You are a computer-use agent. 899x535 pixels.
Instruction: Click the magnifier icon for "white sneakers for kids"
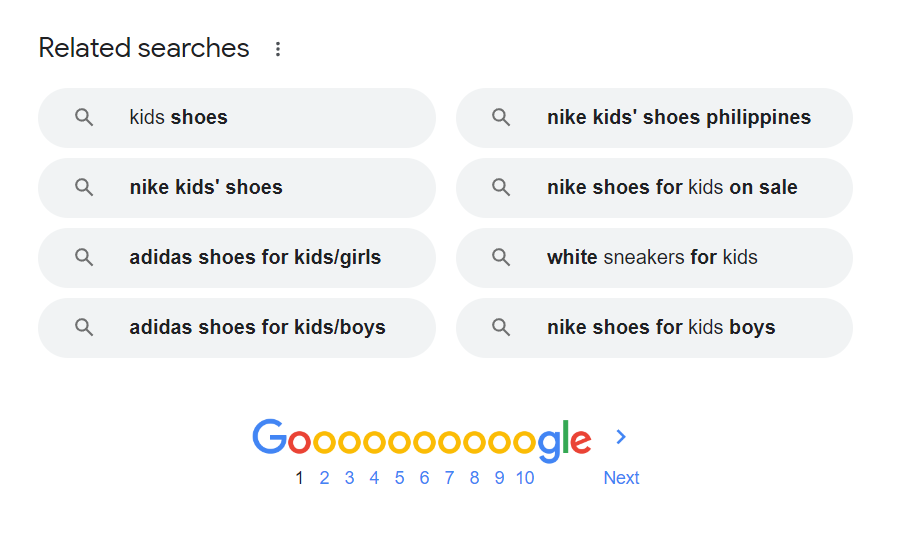click(x=501, y=258)
